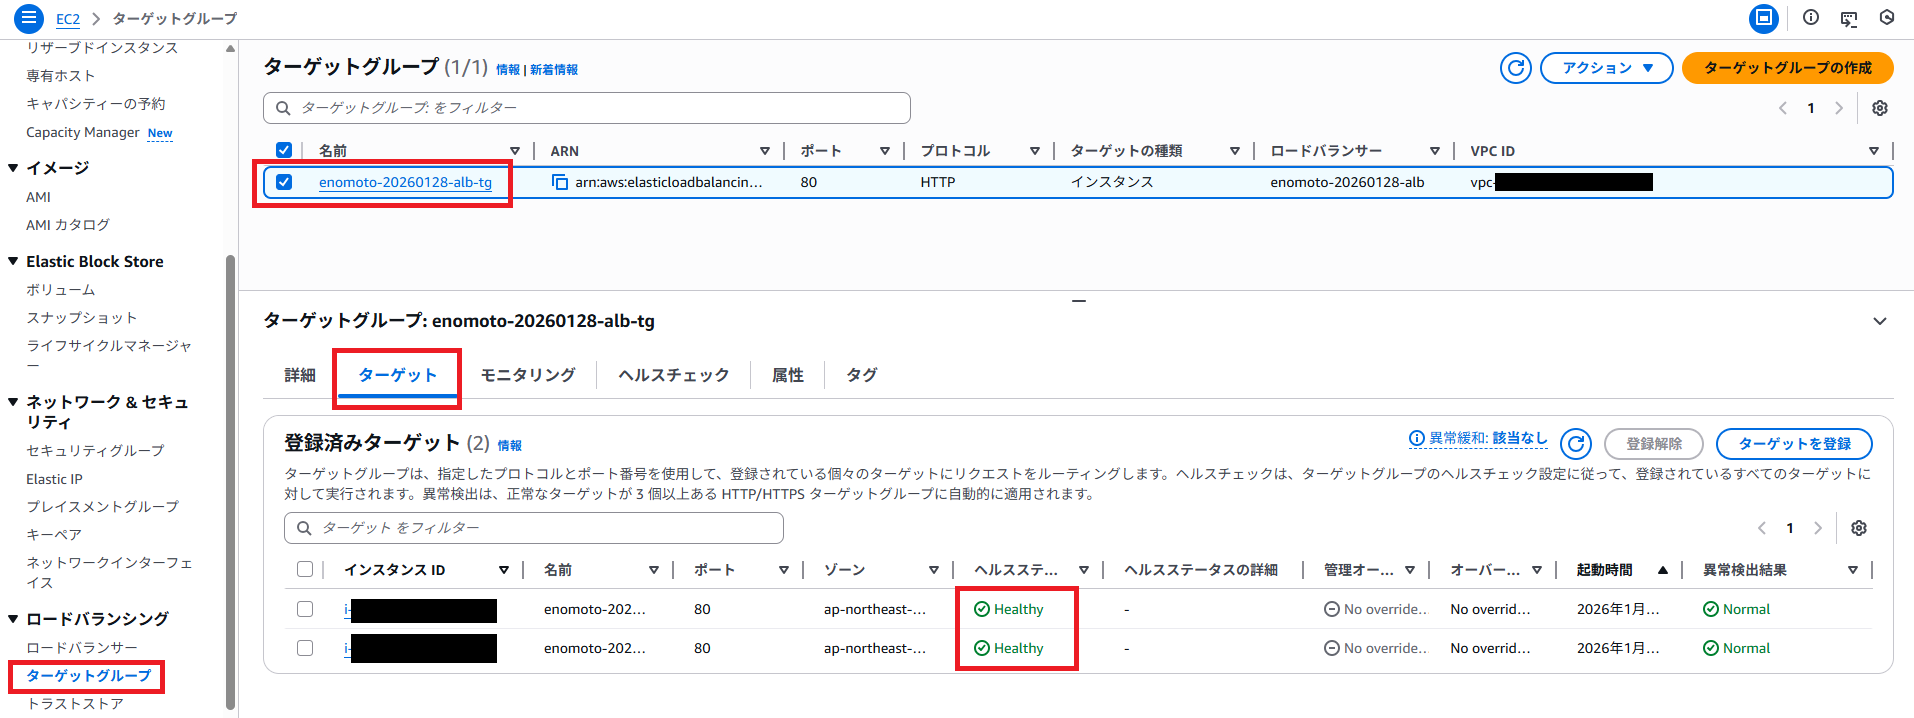
Task: Toggle the select-all target groups checkbox
Action: pos(284,150)
